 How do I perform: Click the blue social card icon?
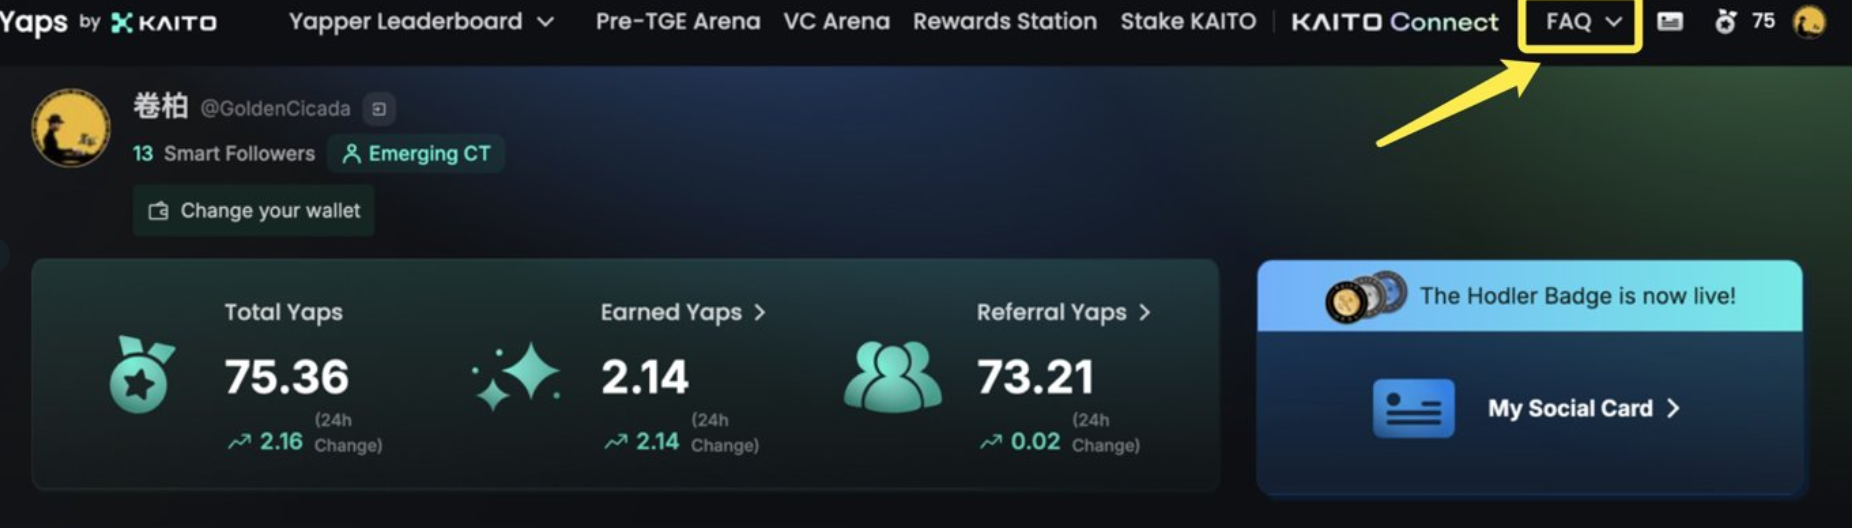click(x=1413, y=408)
